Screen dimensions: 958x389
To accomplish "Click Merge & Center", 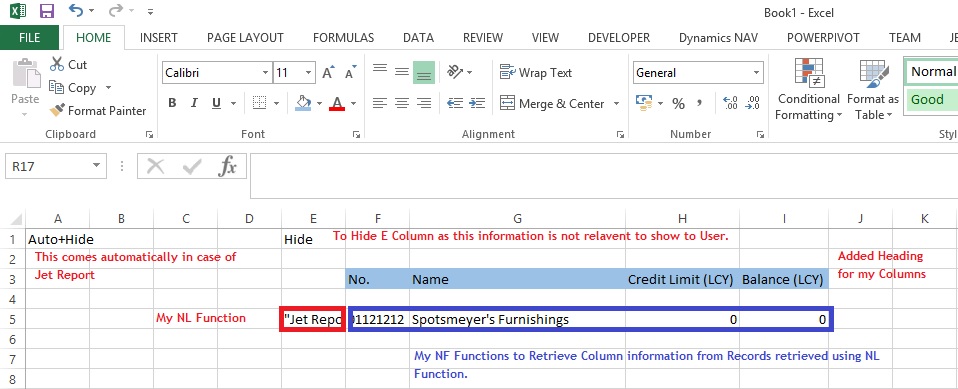I will pyautogui.click(x=552, y=104).
